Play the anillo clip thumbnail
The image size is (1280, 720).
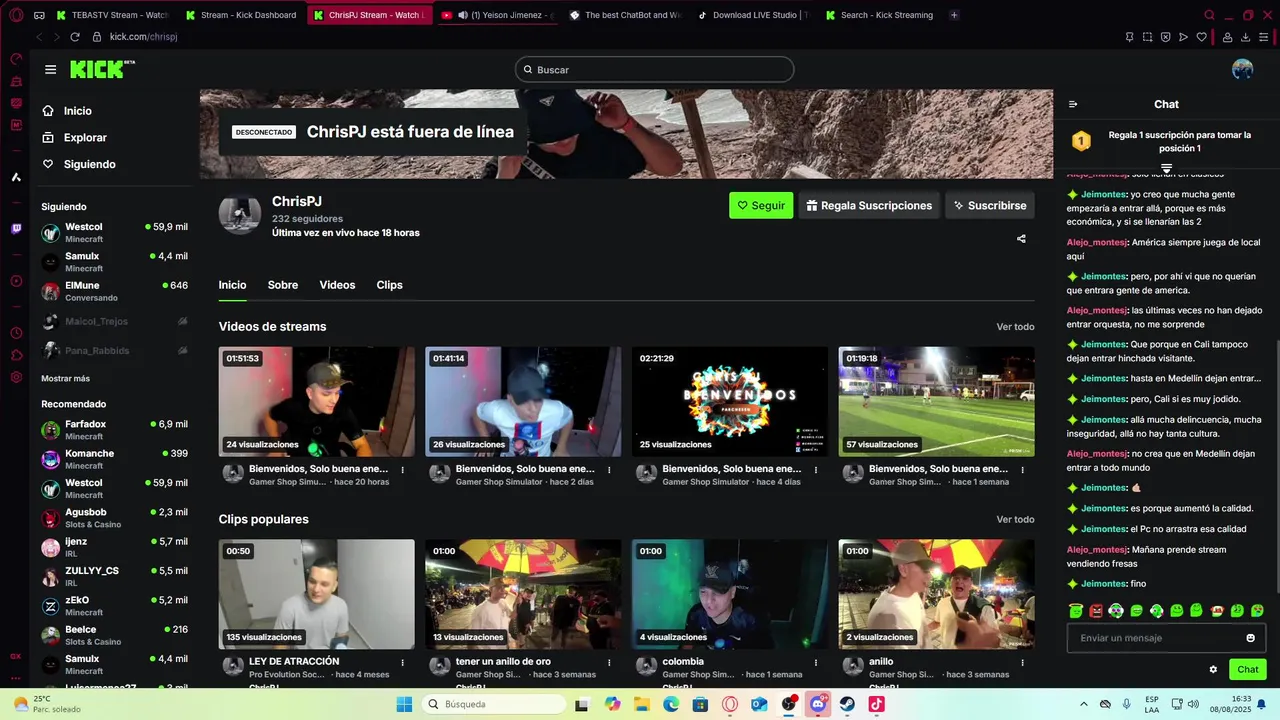[x=936, y=595]
